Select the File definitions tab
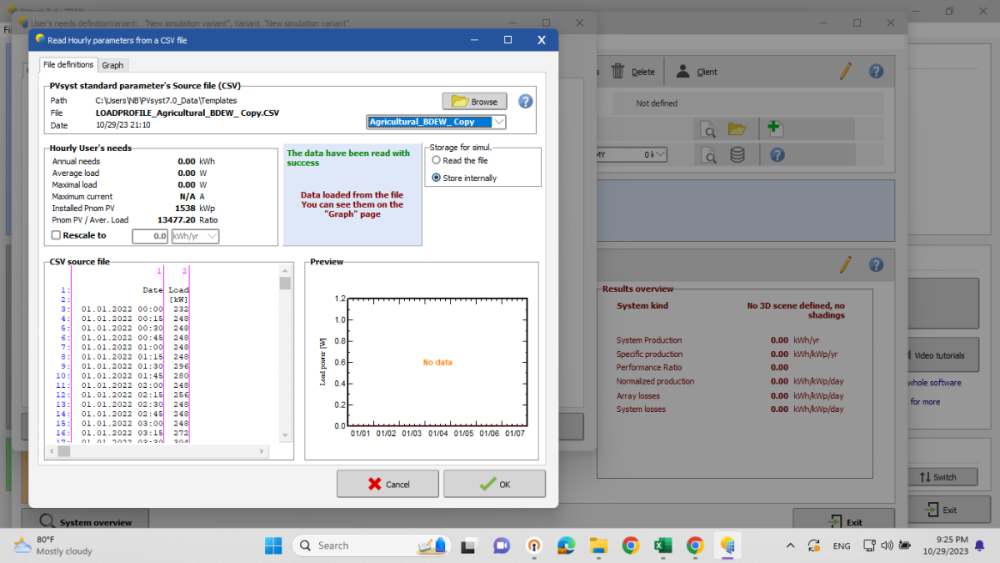Screen dimensions: 1000x563 point(68,65)
